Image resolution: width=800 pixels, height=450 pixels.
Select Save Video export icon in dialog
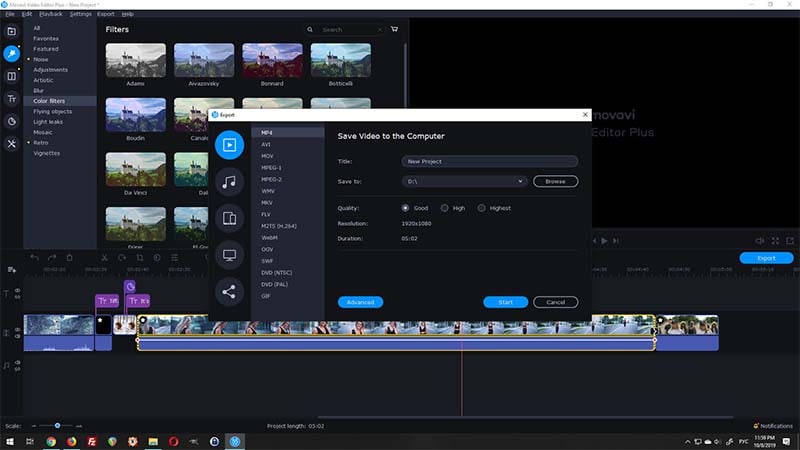click(229, 145)
